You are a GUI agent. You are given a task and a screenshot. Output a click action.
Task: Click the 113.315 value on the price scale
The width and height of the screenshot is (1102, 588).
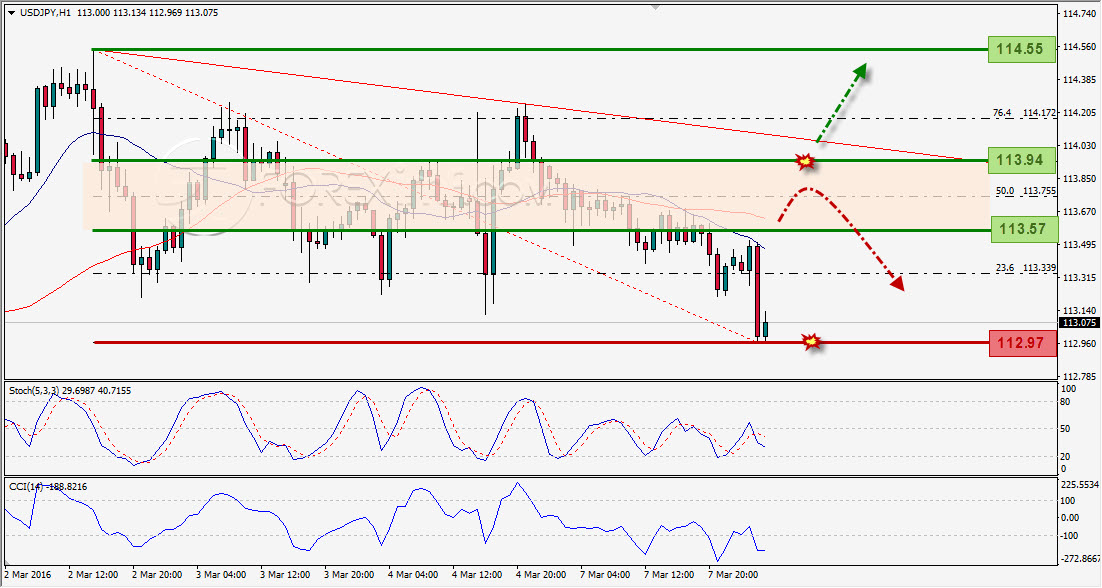coord(1080,277)
